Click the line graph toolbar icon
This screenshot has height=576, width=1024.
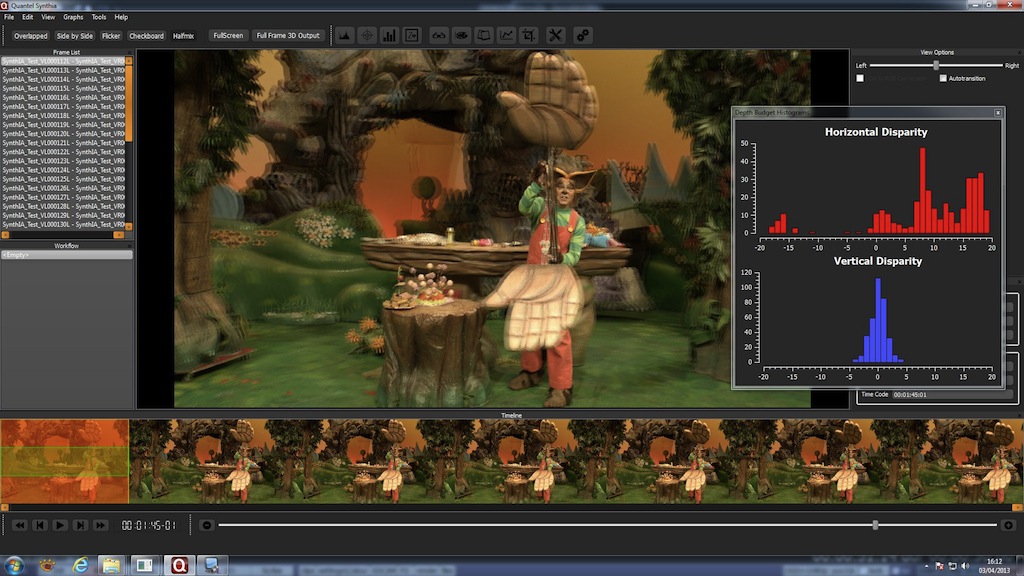(x=507, y=35)
